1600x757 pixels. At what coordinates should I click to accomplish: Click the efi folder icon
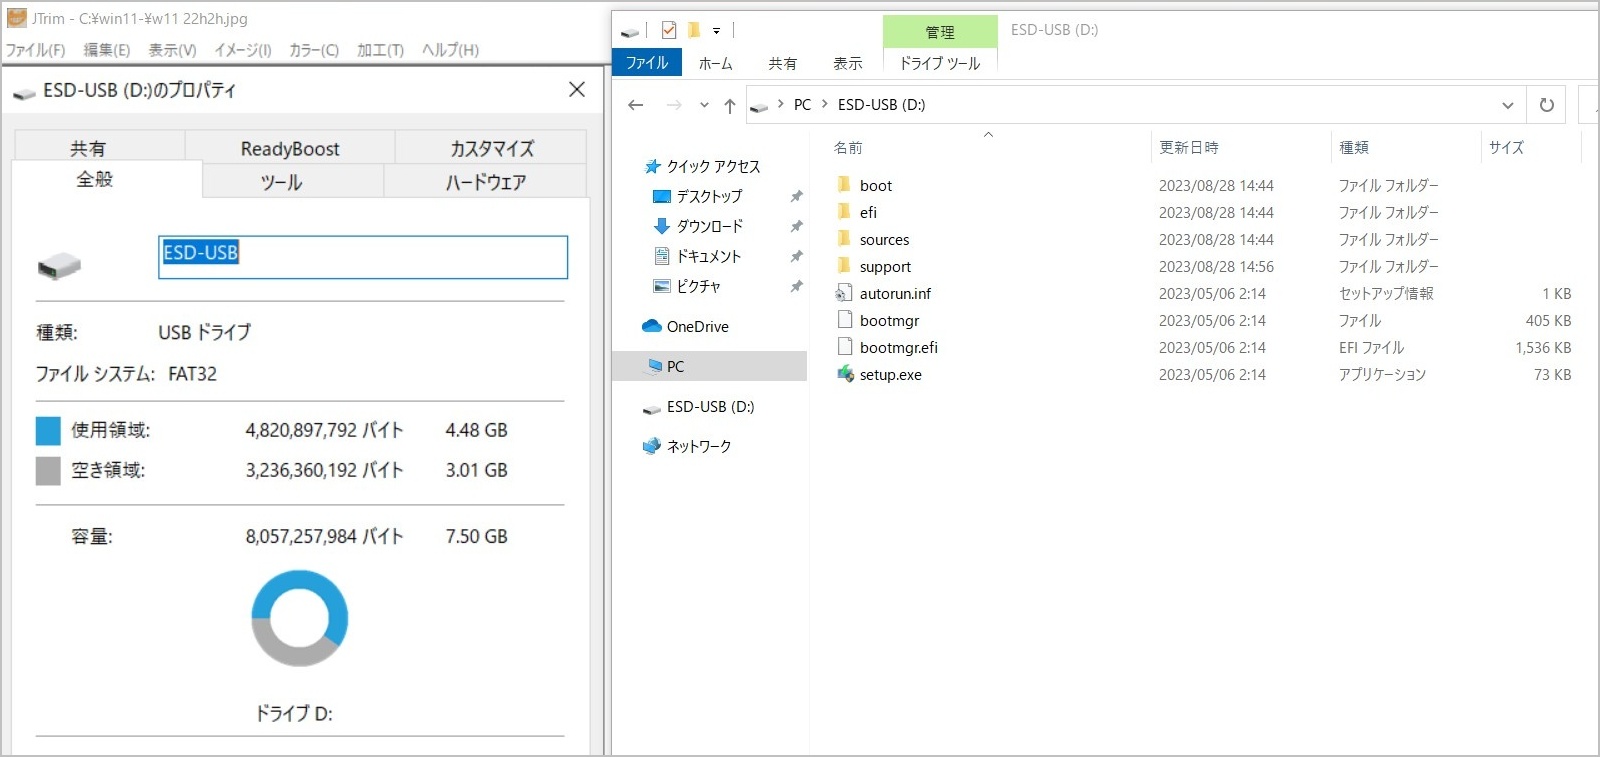pyautogui.click(x=844, y=212)
